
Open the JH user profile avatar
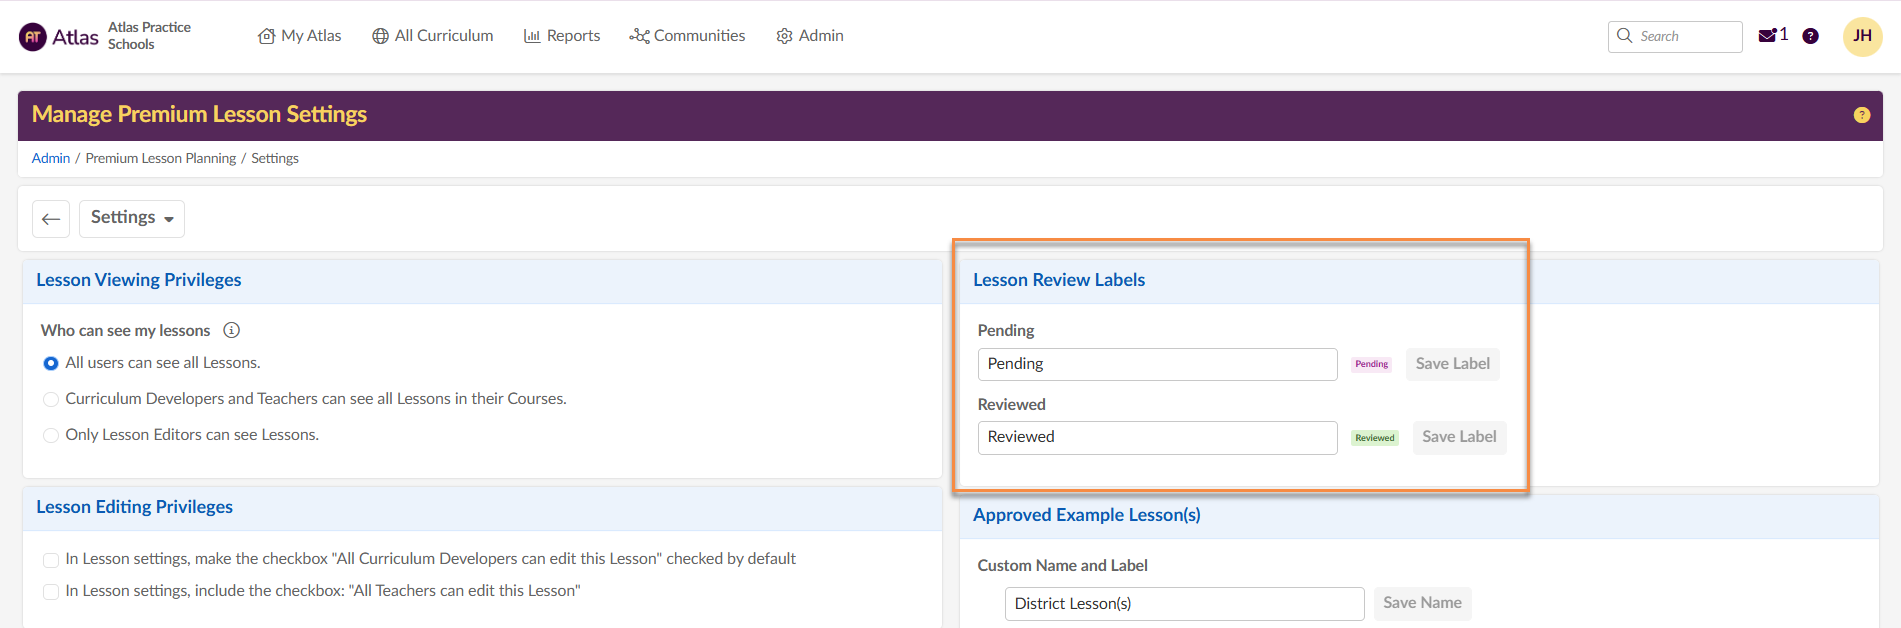point(1862,36)
